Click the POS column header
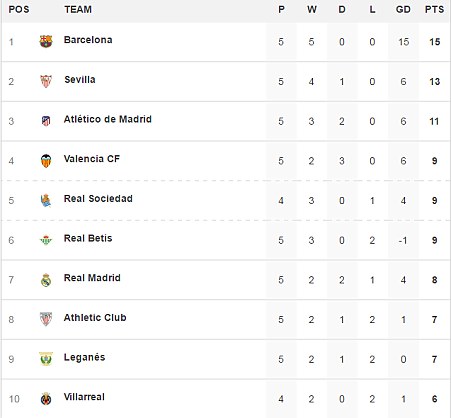The height and width of the screenshot is (418, 451). [19, 9]
